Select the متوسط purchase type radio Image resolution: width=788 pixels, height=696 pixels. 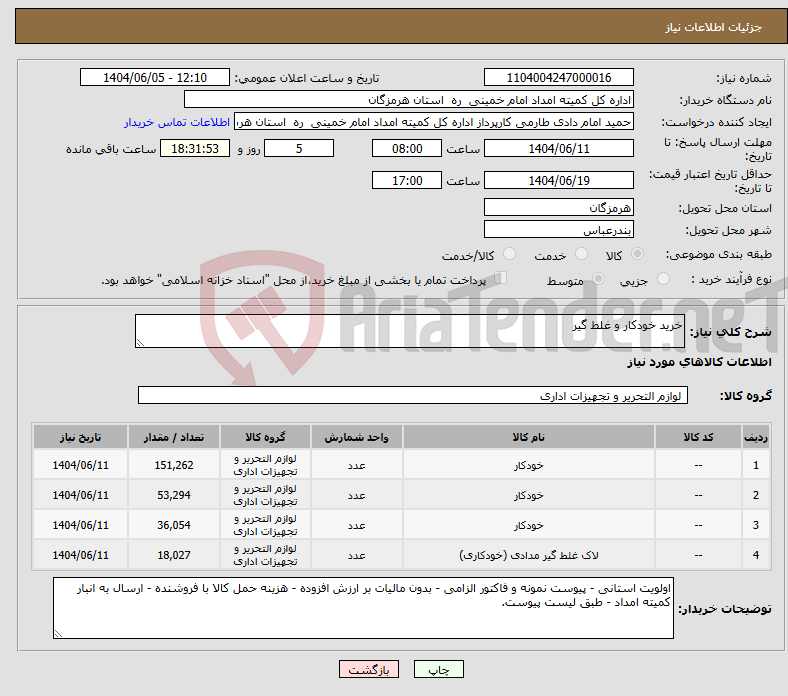pyautogui.click(x=600, y=281)
